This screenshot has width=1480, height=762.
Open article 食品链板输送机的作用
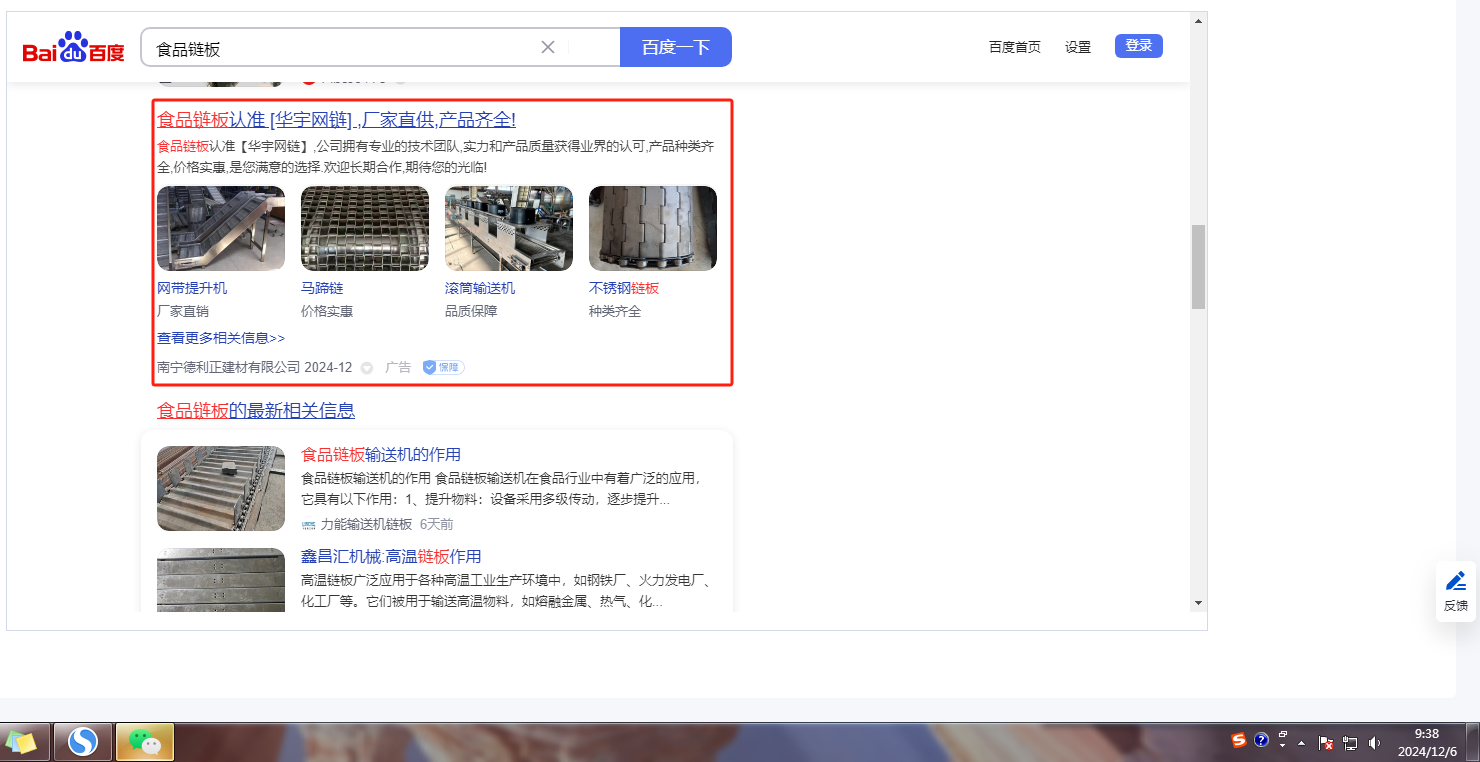(x=381, y=455)
